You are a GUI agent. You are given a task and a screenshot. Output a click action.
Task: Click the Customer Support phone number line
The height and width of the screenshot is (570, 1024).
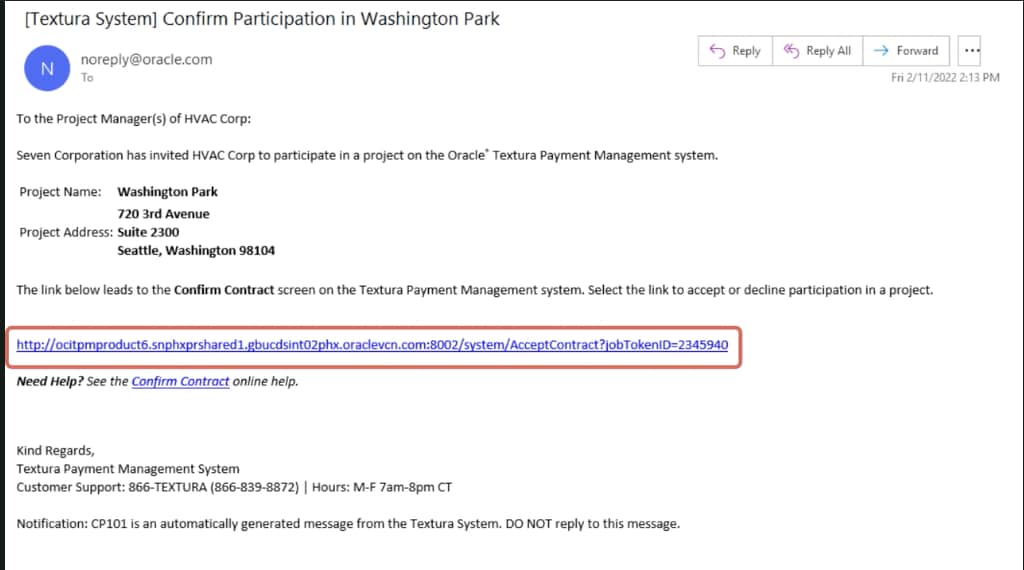(234, 487)
